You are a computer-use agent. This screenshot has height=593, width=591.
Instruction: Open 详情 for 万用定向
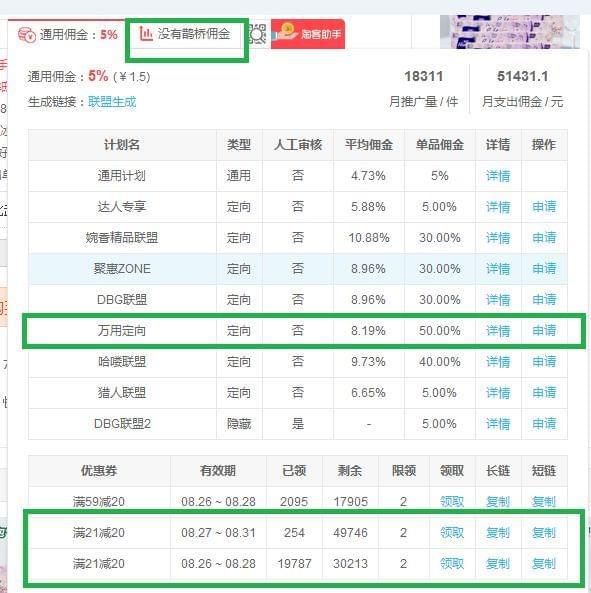(x=498, y=331)
